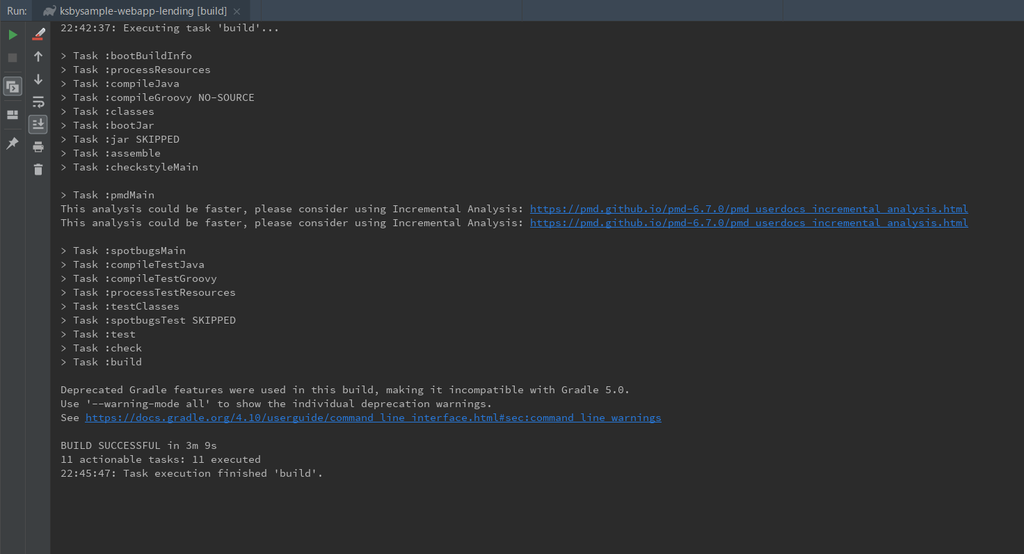Click the 'Task :compileJava' line
Image resolution: width=1024 pixels, height=554 pixels.
pyautogui.click(x=120, y=84)
